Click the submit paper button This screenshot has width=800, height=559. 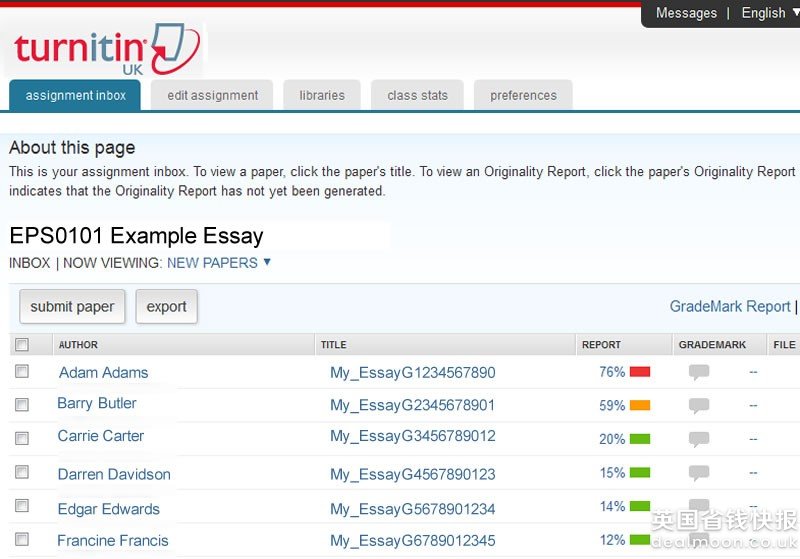[x=72, y=307]
